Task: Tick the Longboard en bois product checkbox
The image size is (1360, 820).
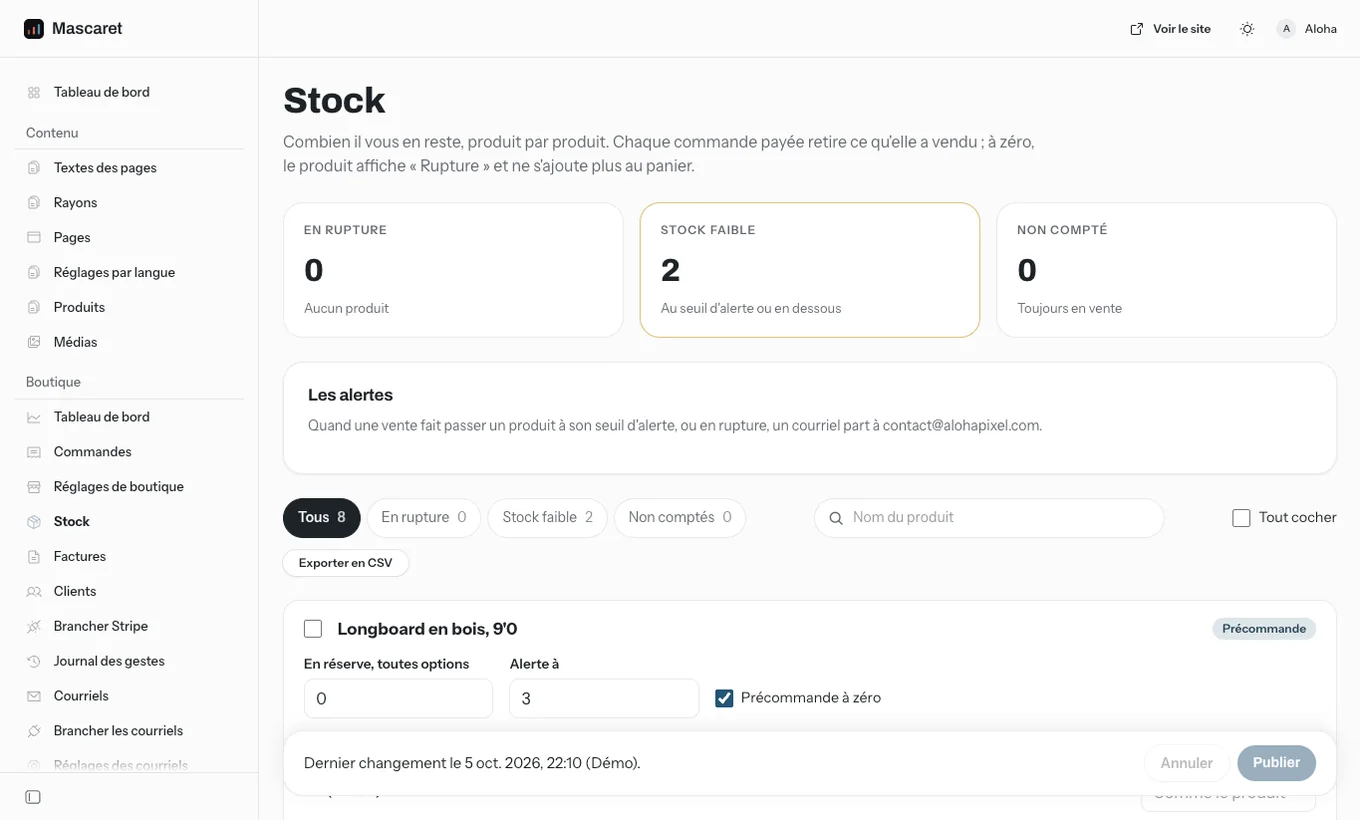Action: pyautogui.click(x=313, y=629)
